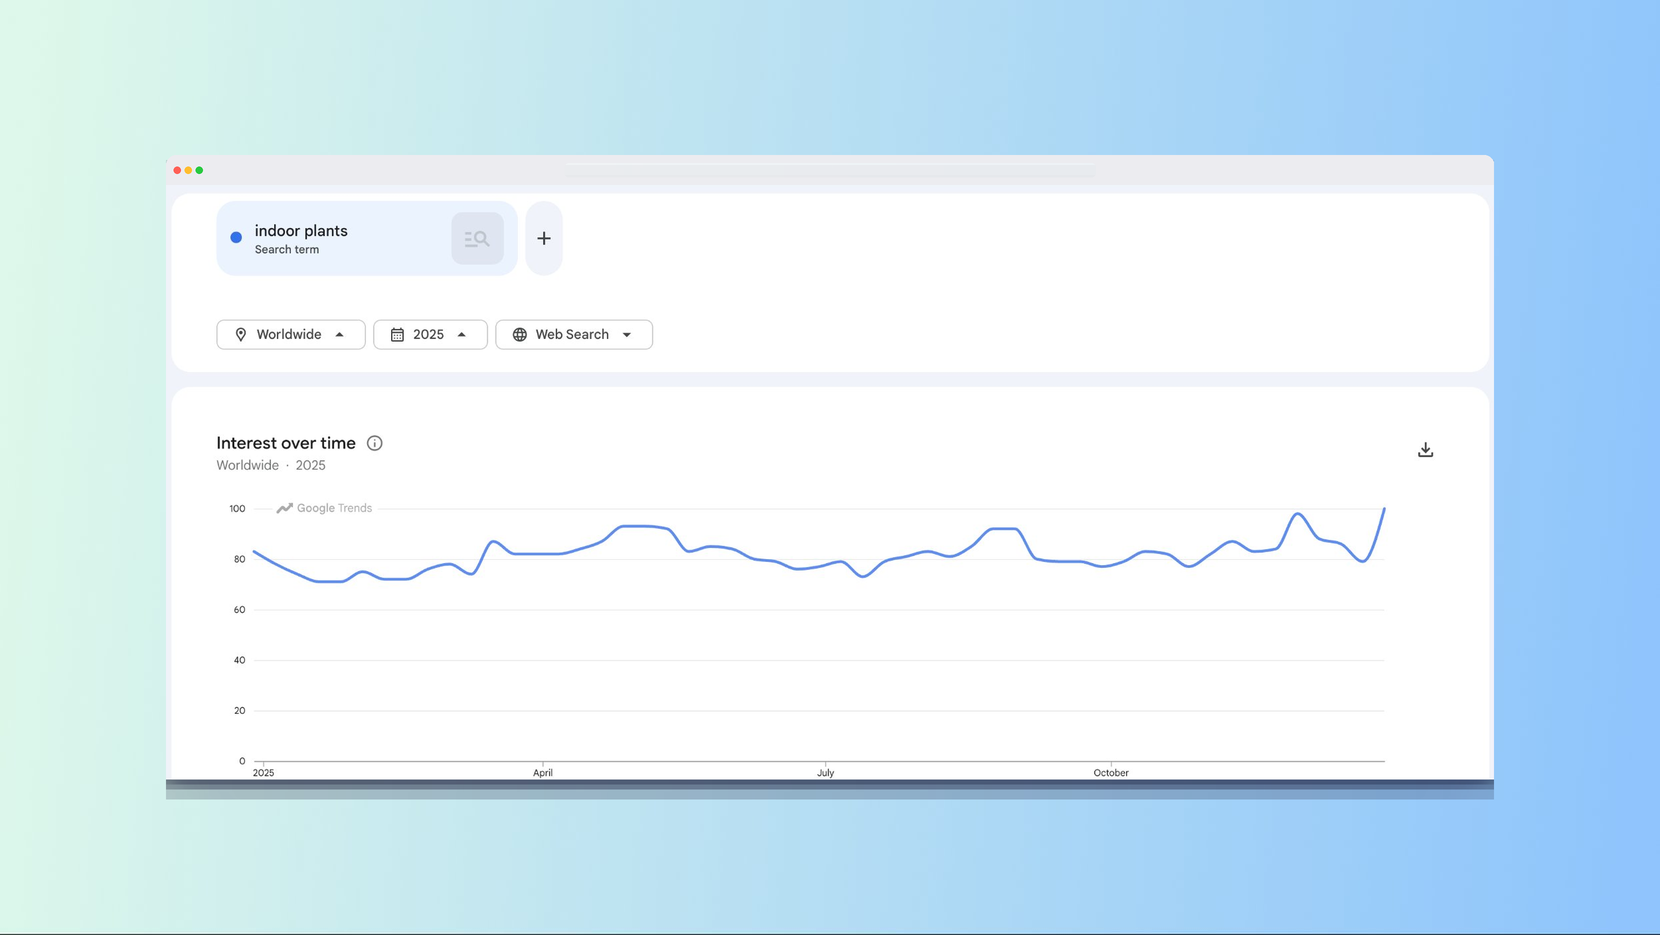Download the Interest over time chart data
Viewport: 1660px width, 935px height.
[1425, 450]
